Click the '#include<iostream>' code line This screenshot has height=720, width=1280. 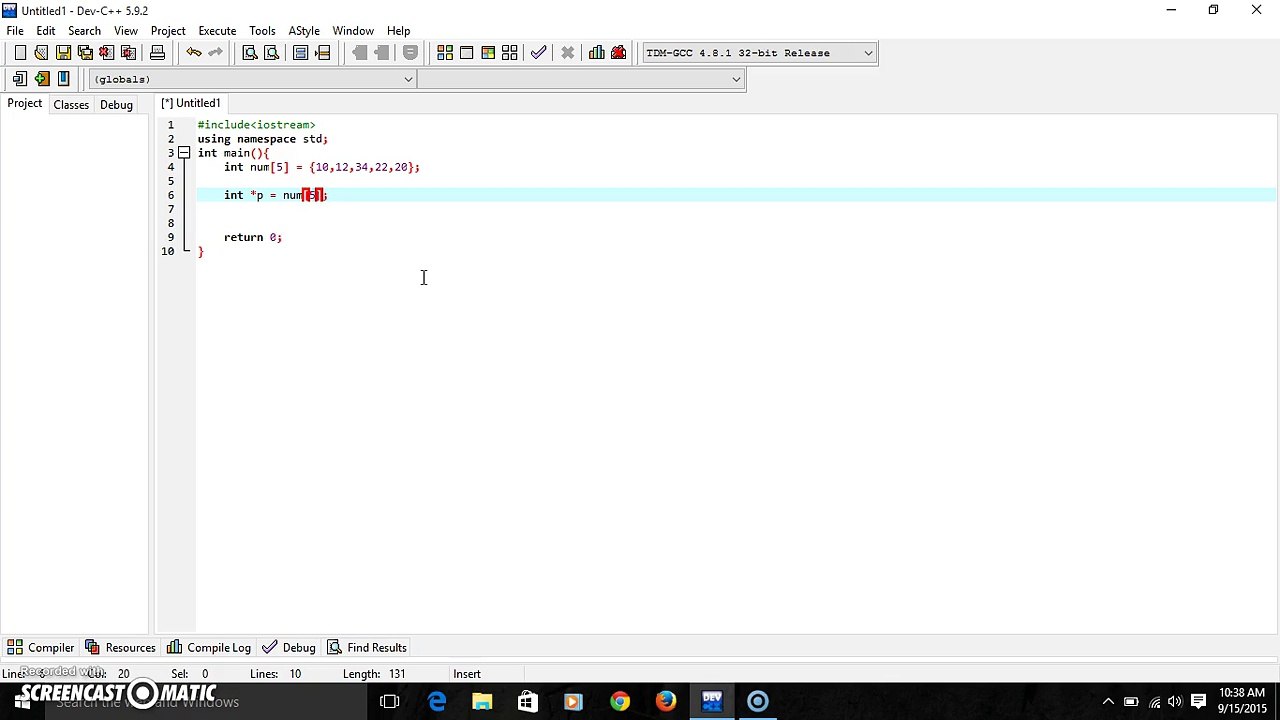256,125
